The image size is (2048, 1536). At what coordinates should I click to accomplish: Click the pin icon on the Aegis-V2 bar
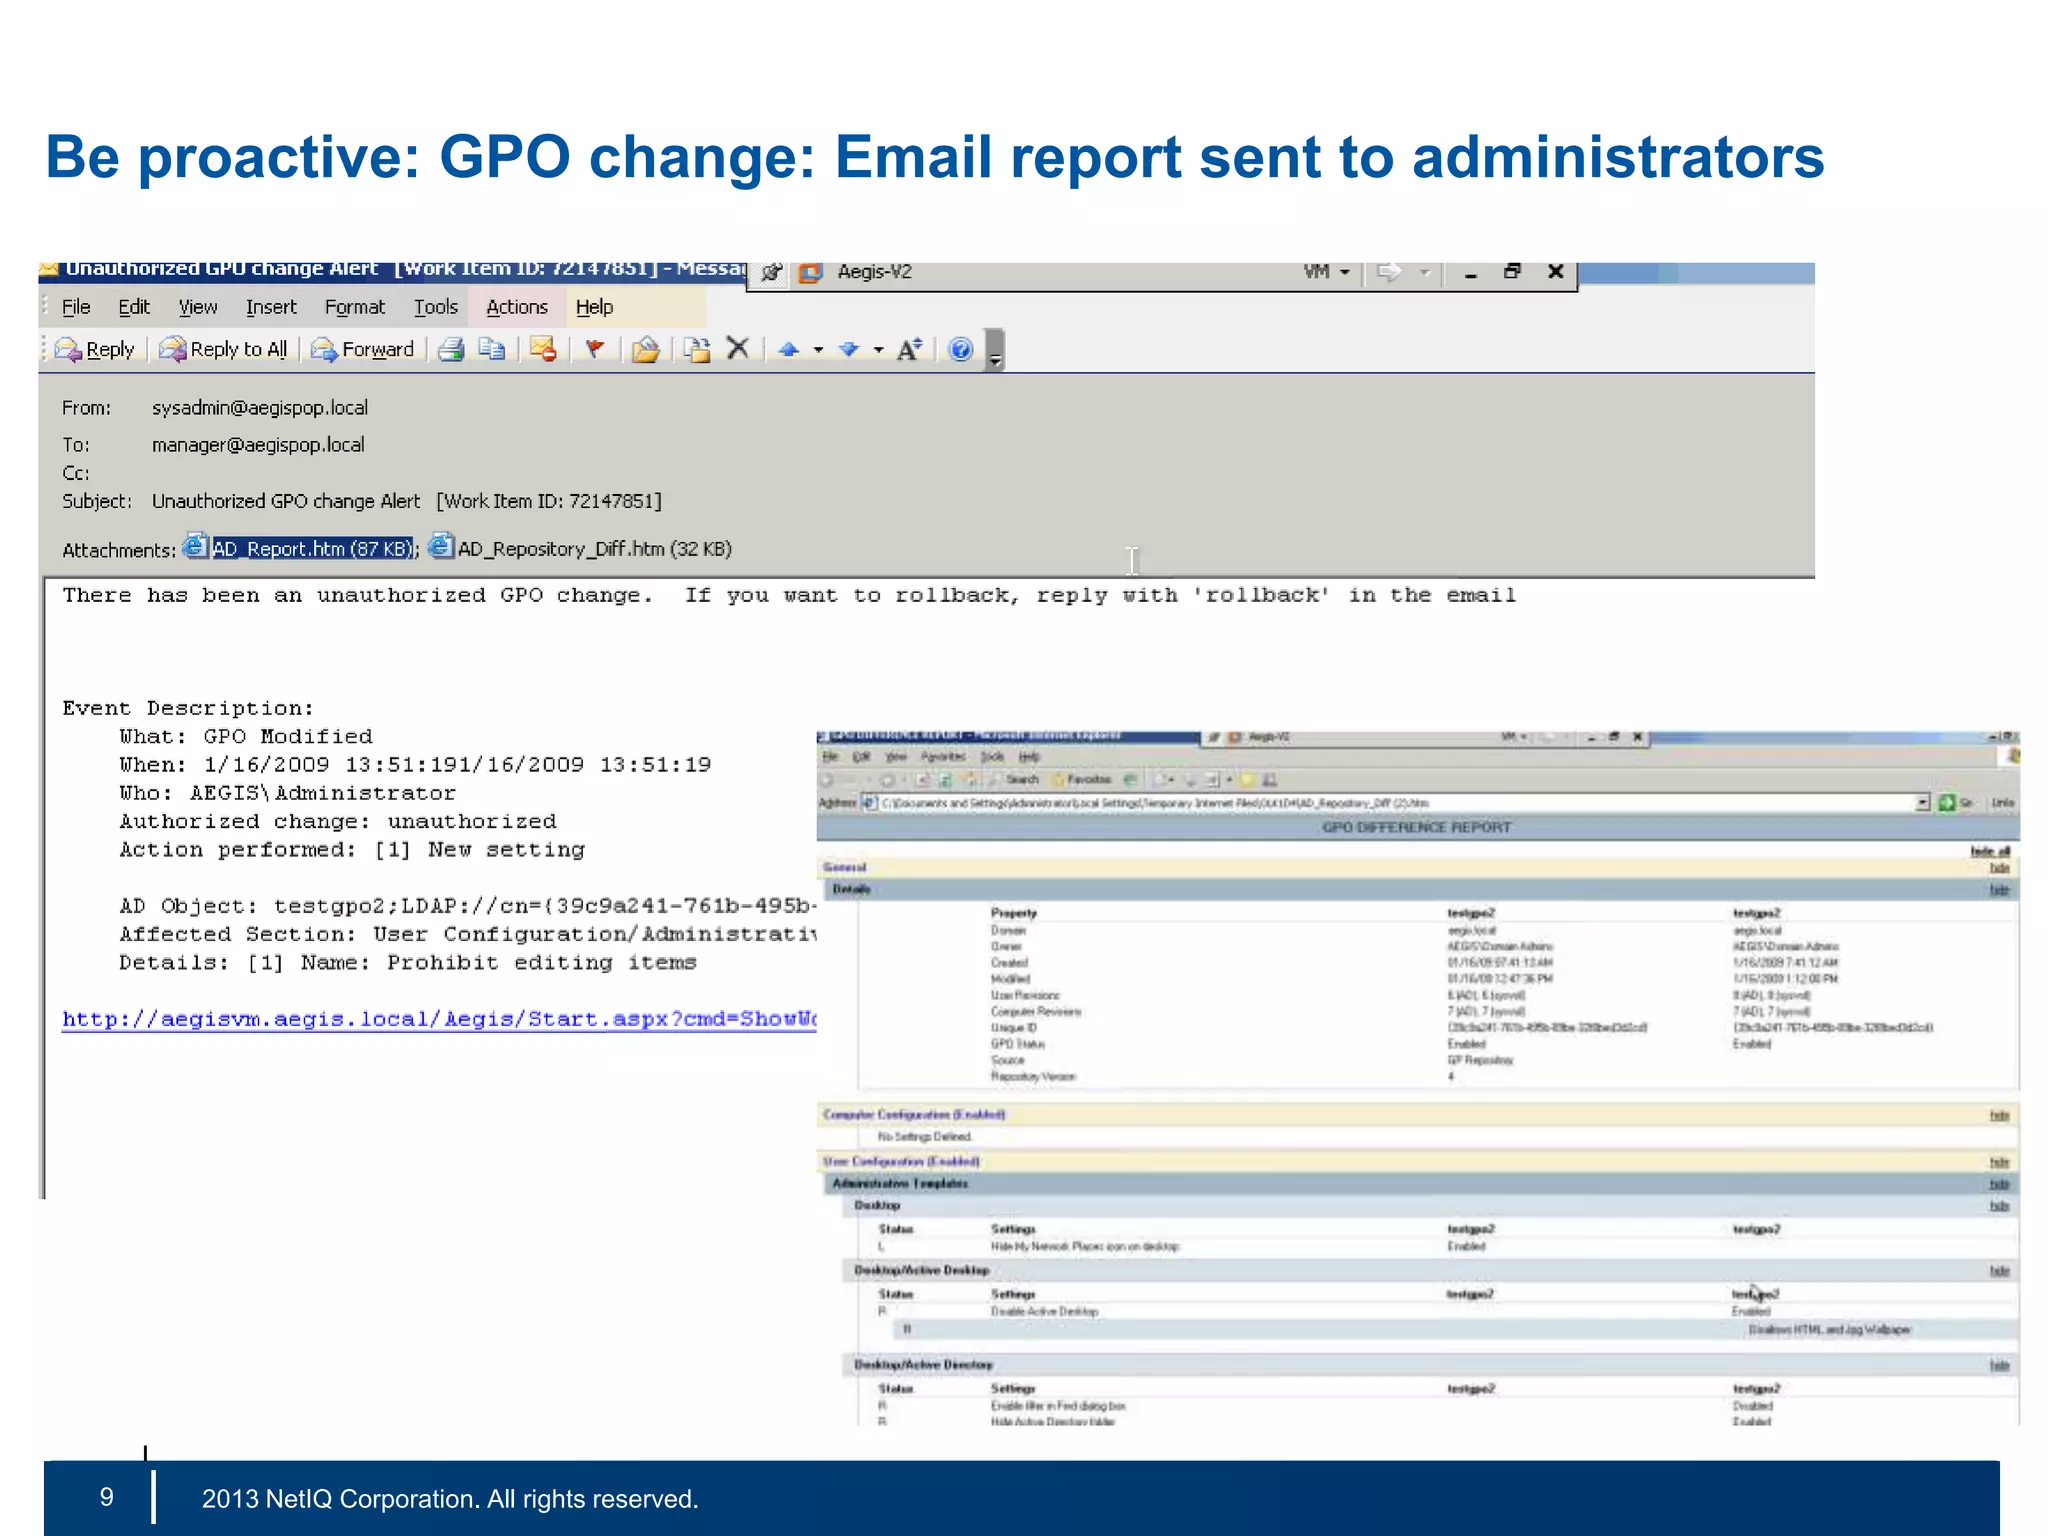pyautogui.click(x=771, y=272)
